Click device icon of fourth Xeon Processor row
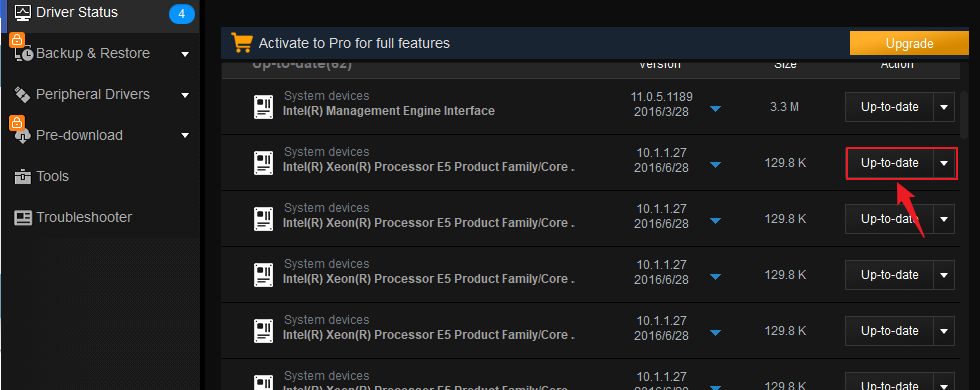This screenshot has width=980, height=390. point(264,331)
